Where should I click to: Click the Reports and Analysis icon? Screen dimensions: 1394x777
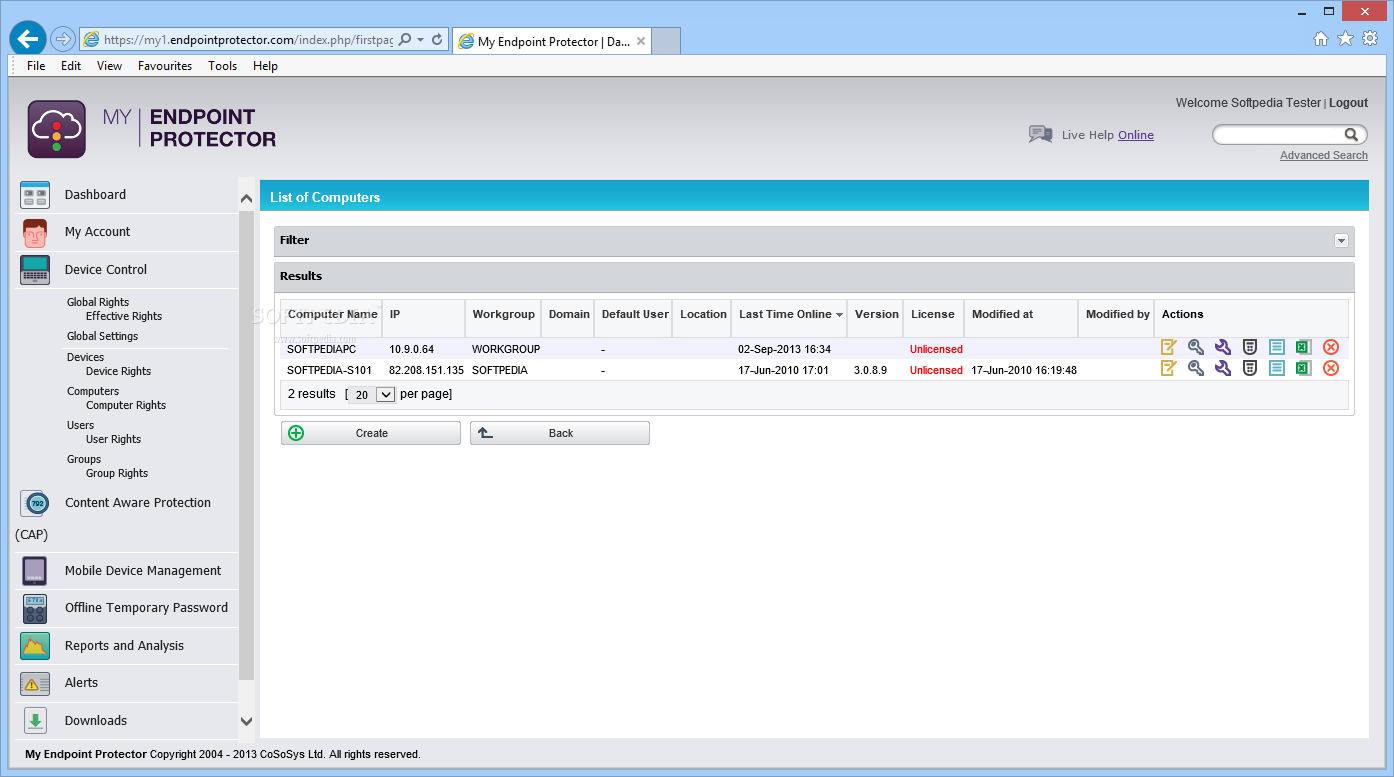(35, 646)
